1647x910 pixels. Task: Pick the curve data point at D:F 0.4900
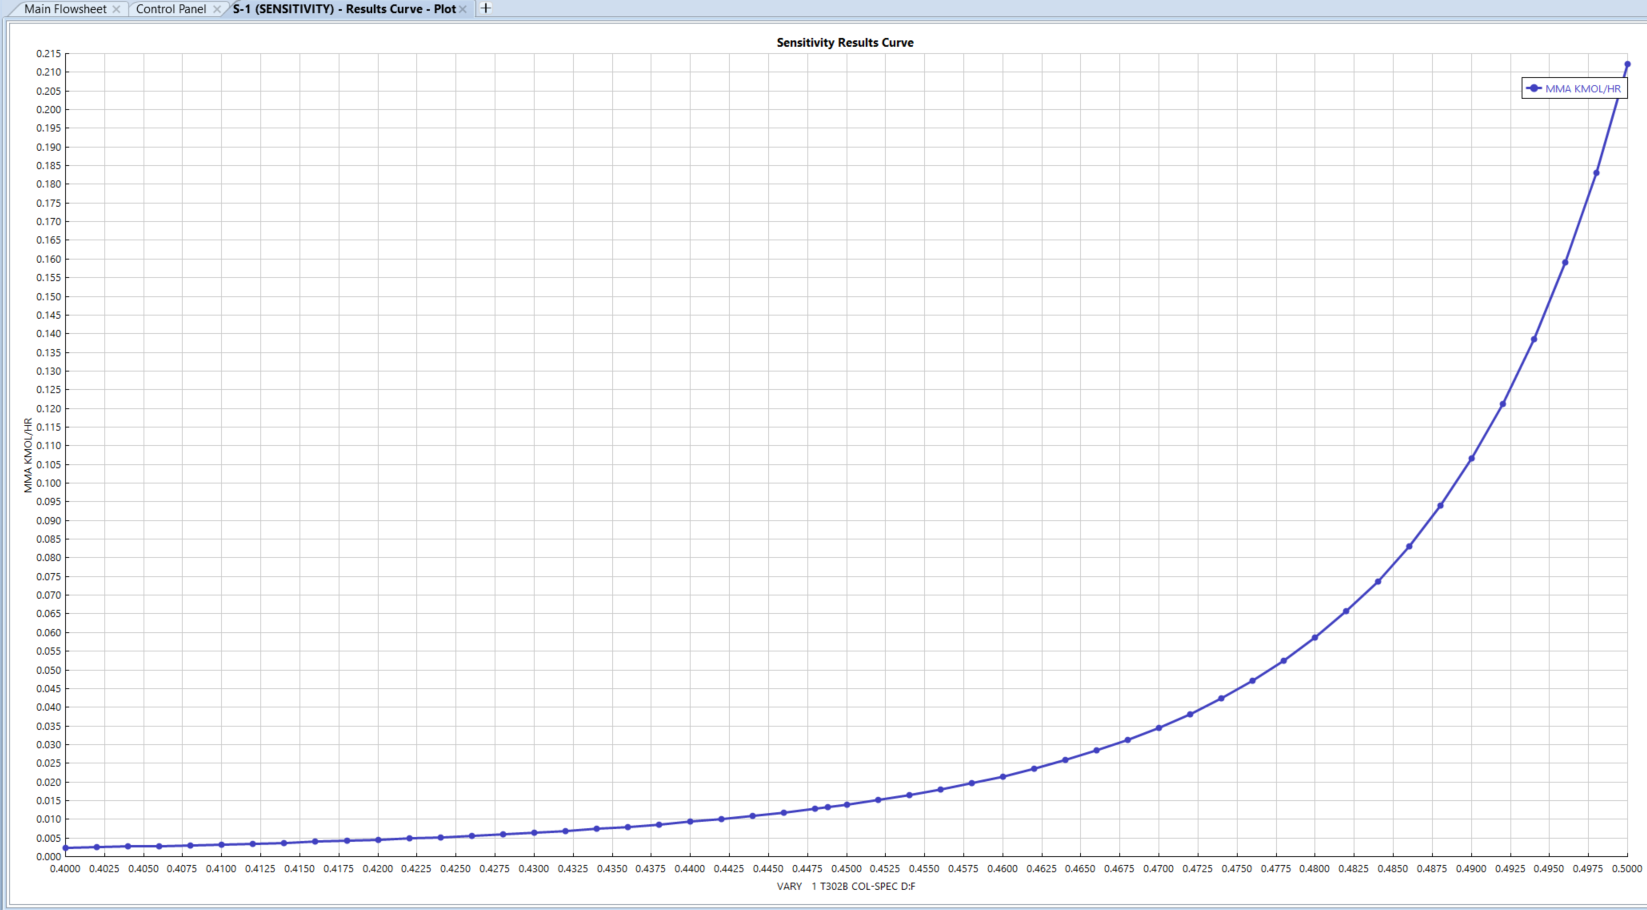[1471, 459]
